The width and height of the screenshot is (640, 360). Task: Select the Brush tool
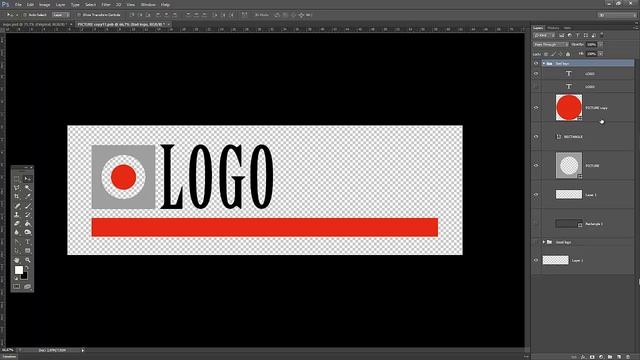pos(28,206)
